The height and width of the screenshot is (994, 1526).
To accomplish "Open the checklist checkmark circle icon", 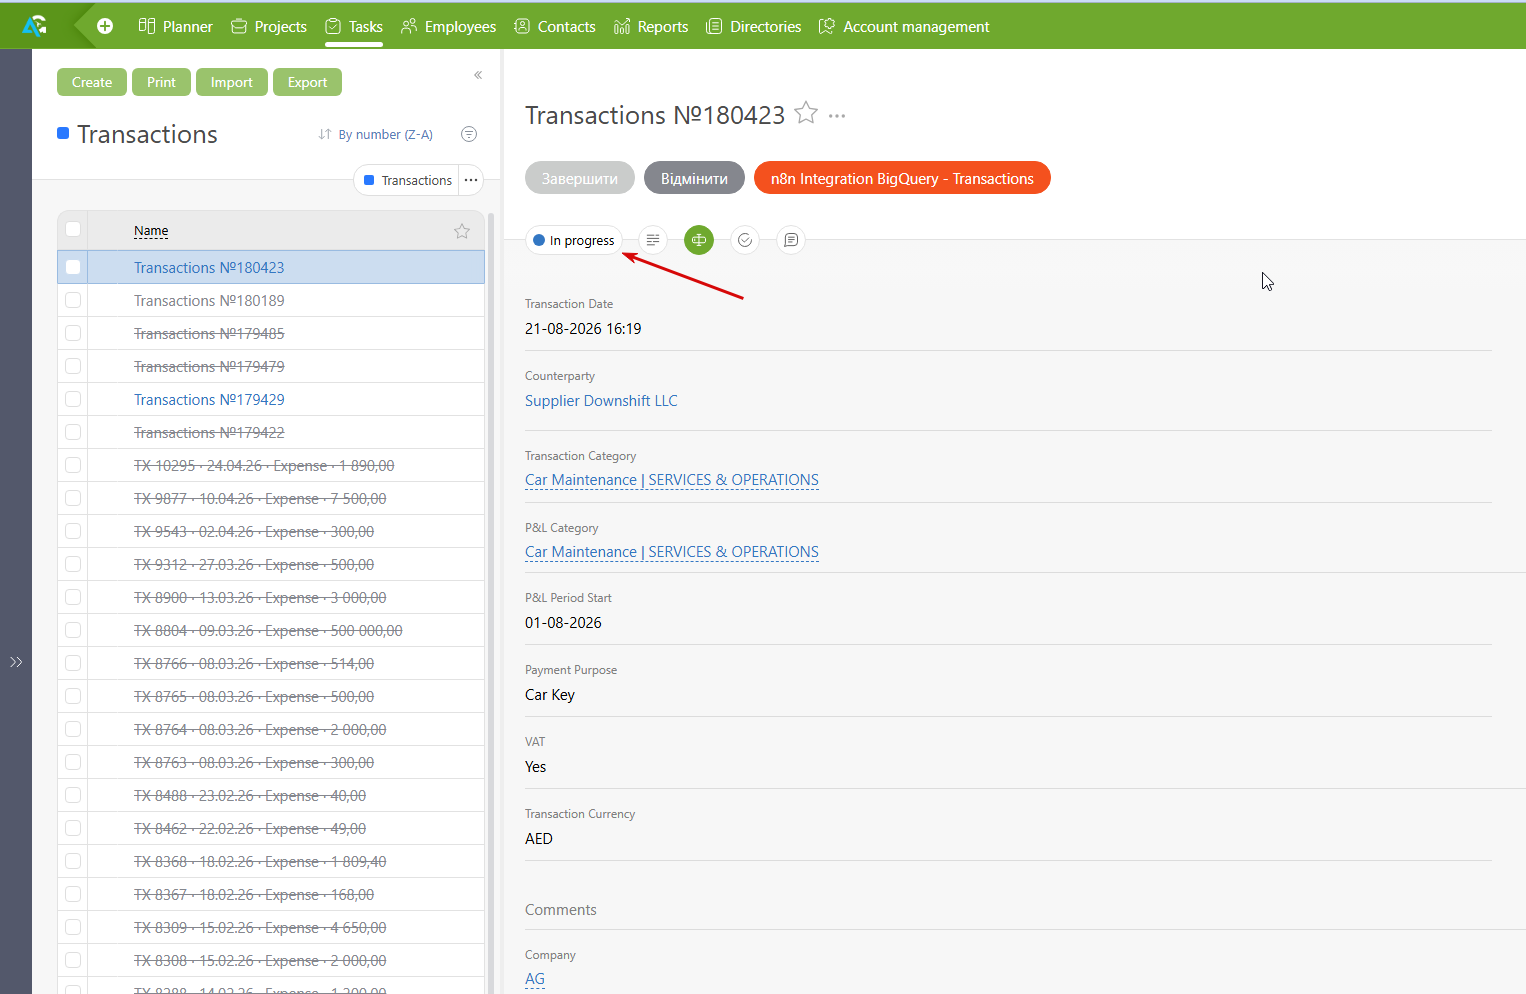I will pos(745,240).
